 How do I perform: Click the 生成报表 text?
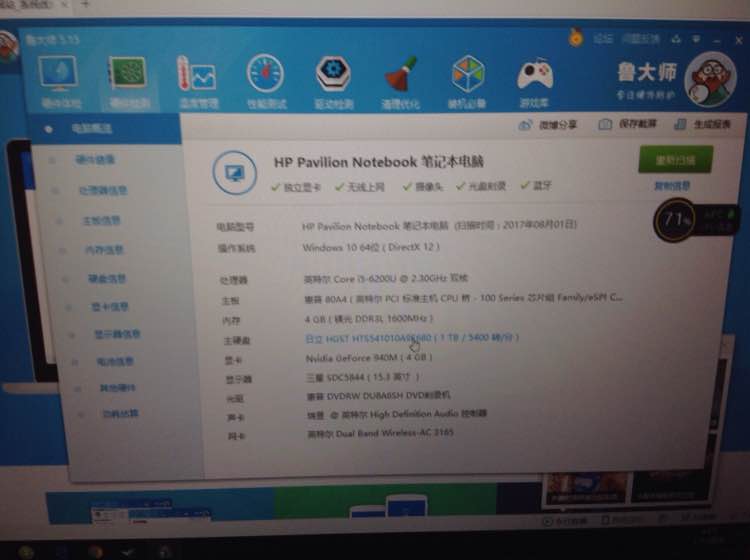click(x=712, y=124)
